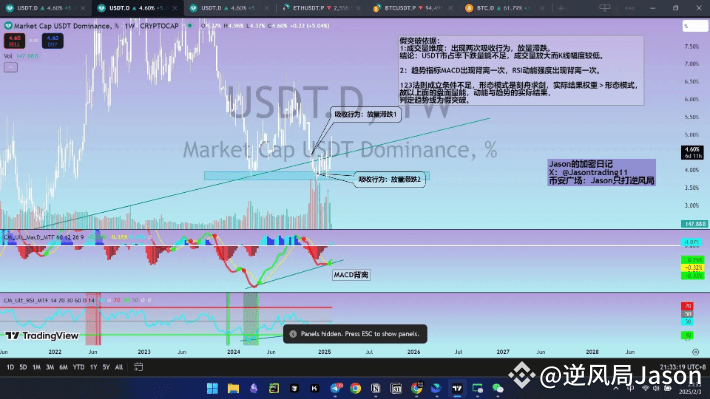Click the CRYPTOCAP source label
The width and height of the screenshot is (710, 399).
[159, 26]
